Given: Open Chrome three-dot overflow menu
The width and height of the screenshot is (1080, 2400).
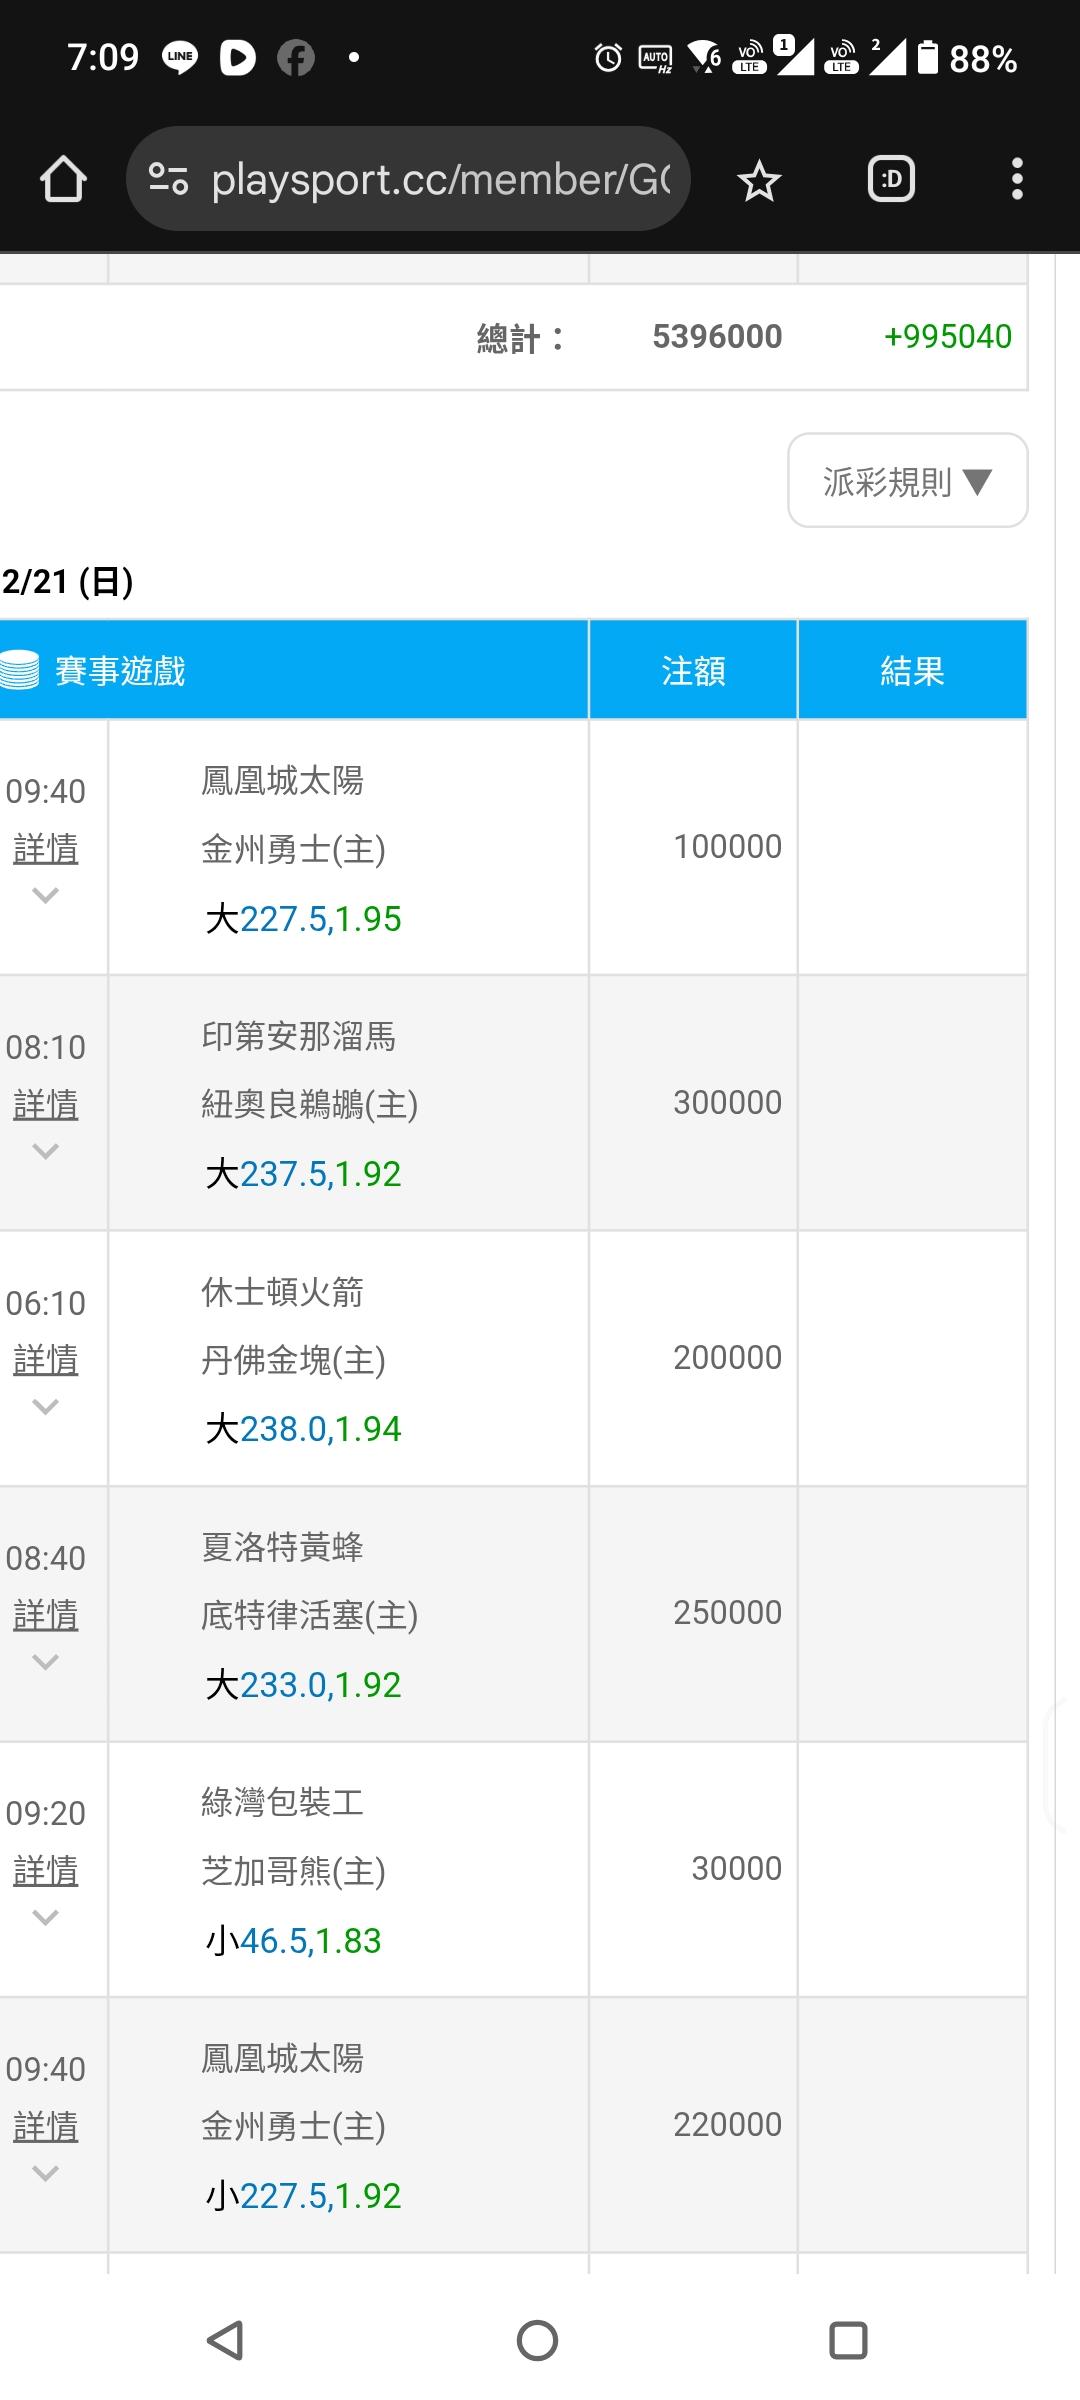Looking at the screenshot, I should [x=1017, y=180].
